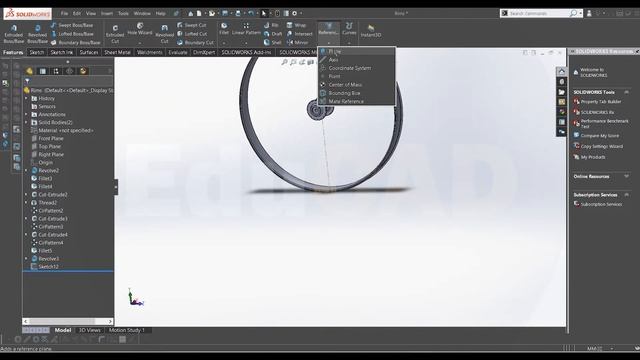This screenshot has height=360, width=640.
Task: Select the Draft tool
Action: pos(273,34)
